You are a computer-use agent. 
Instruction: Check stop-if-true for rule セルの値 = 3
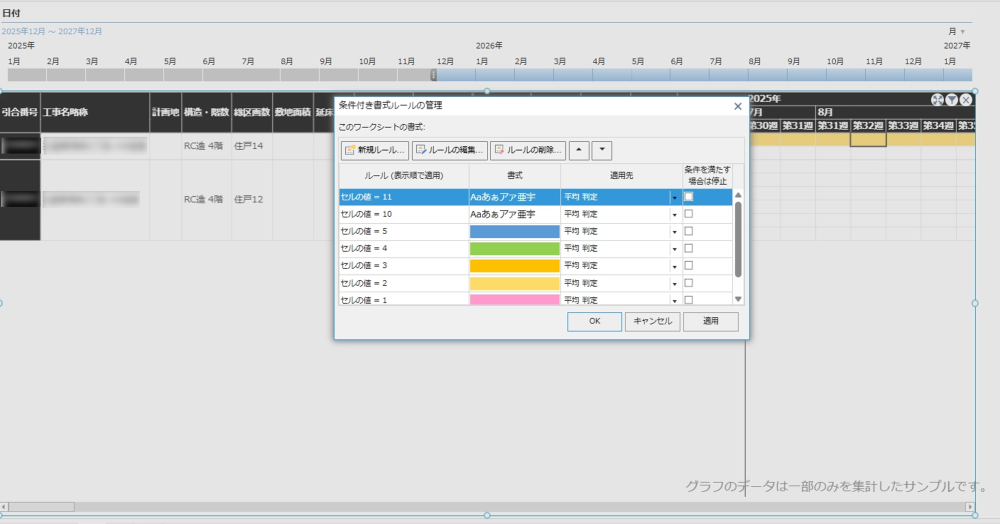tap(689, 266)
